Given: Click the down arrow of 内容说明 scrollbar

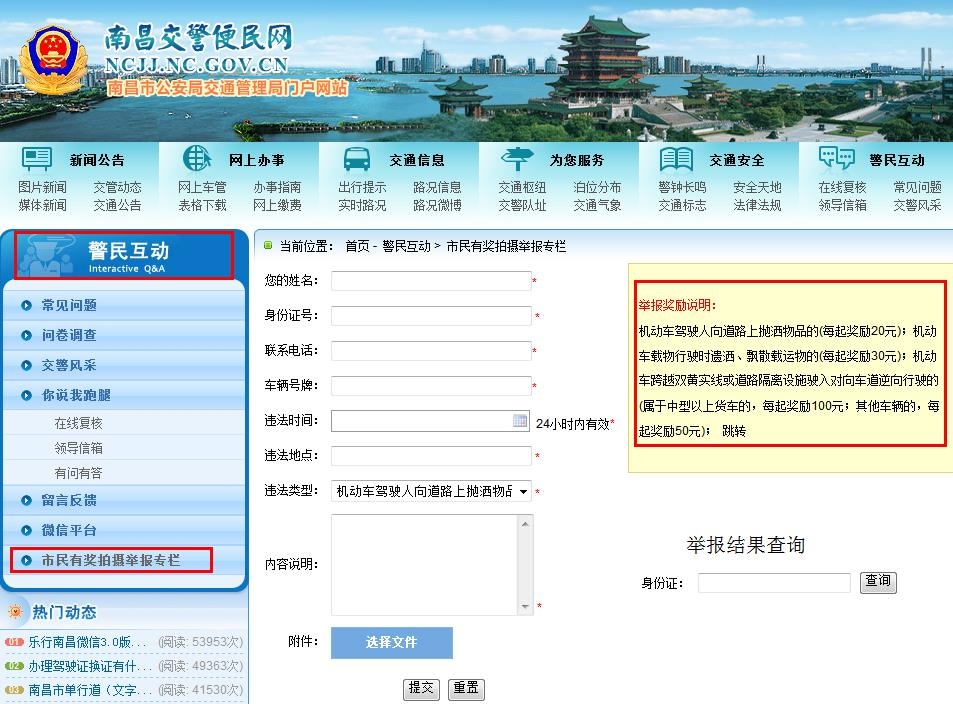Looking at the screenshot, I should [525, 607].
